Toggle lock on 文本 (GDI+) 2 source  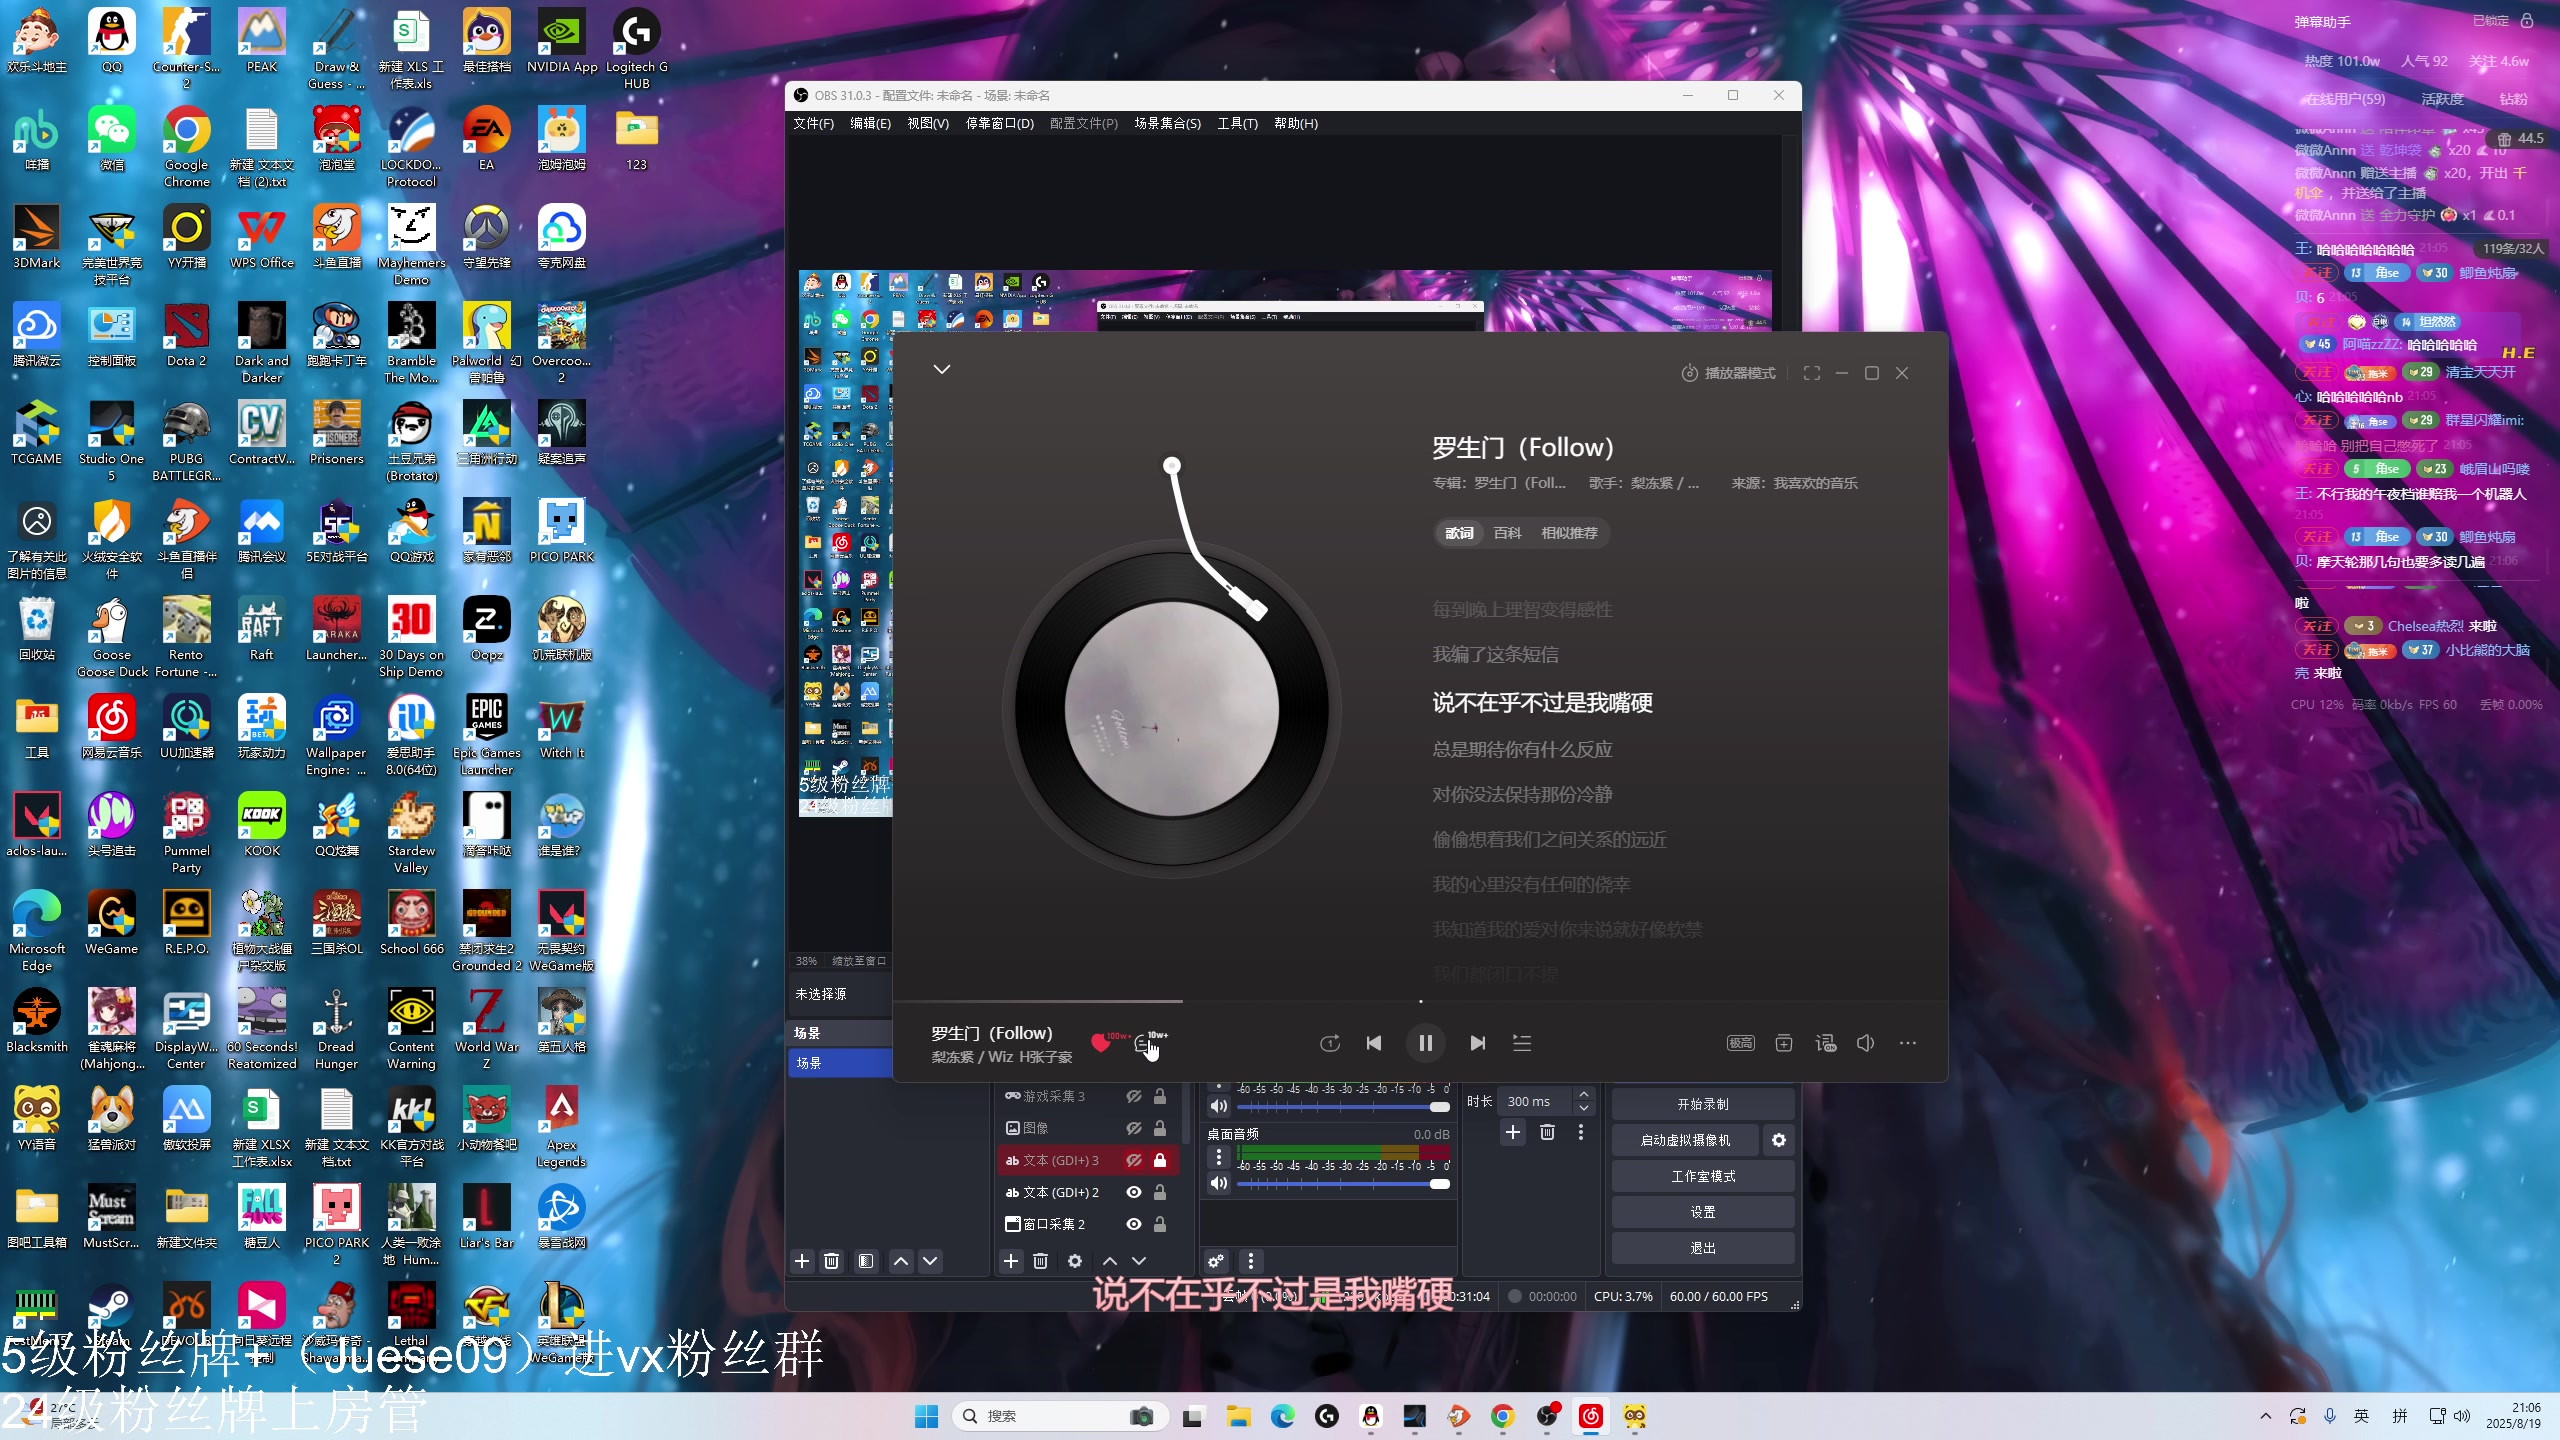[x=1160, y=1192]
